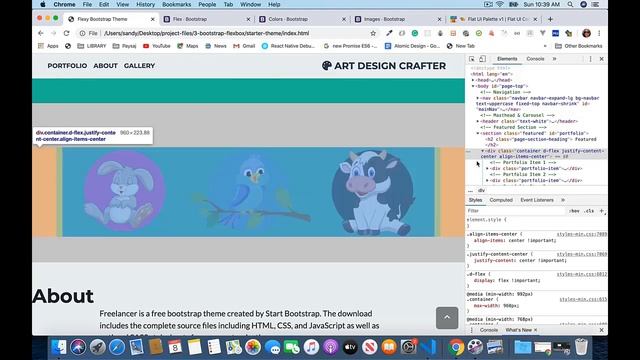Show more style pane tabs chevron
This screenshot has width=640, height=360.
(x=563, y=200)
